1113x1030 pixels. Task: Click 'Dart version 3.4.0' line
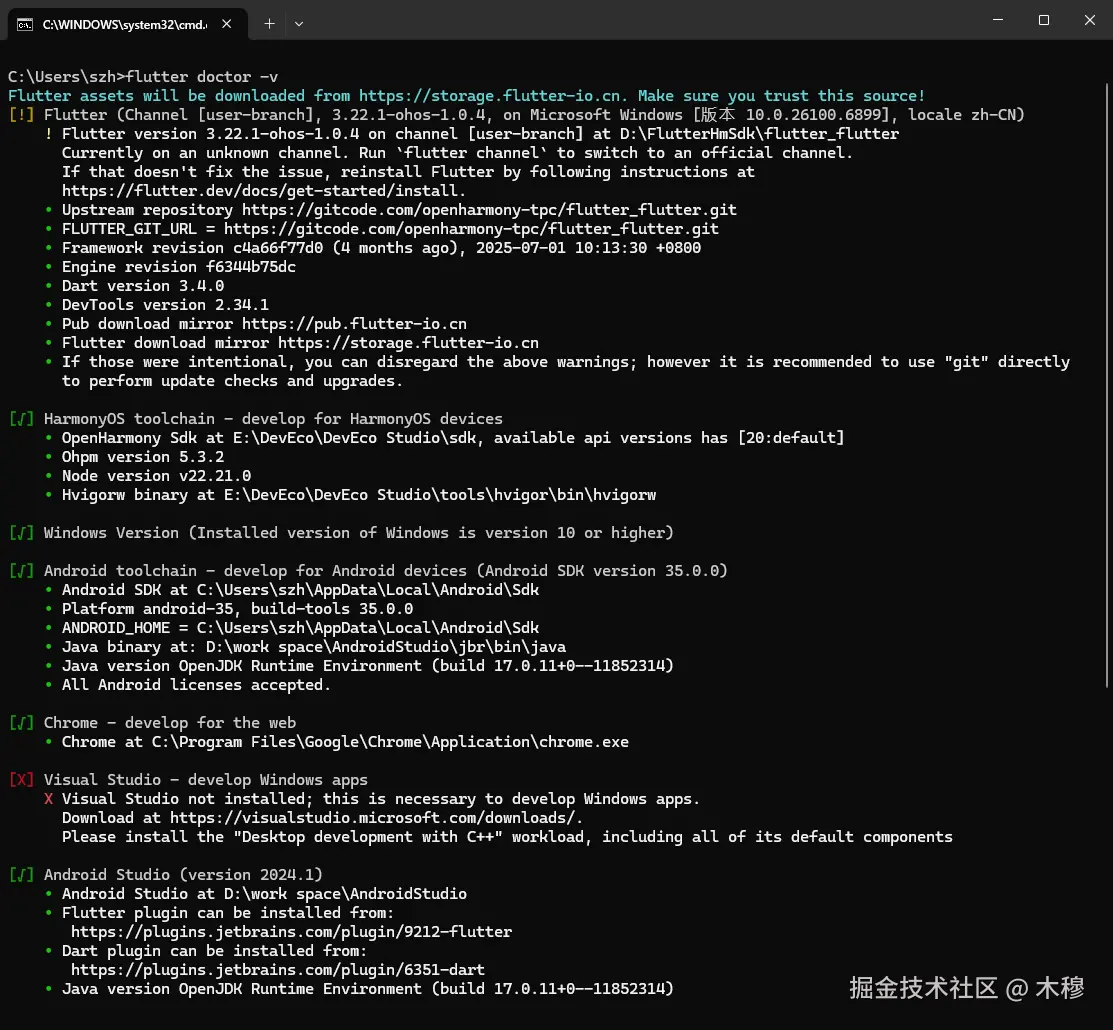[x=143, y=286]
